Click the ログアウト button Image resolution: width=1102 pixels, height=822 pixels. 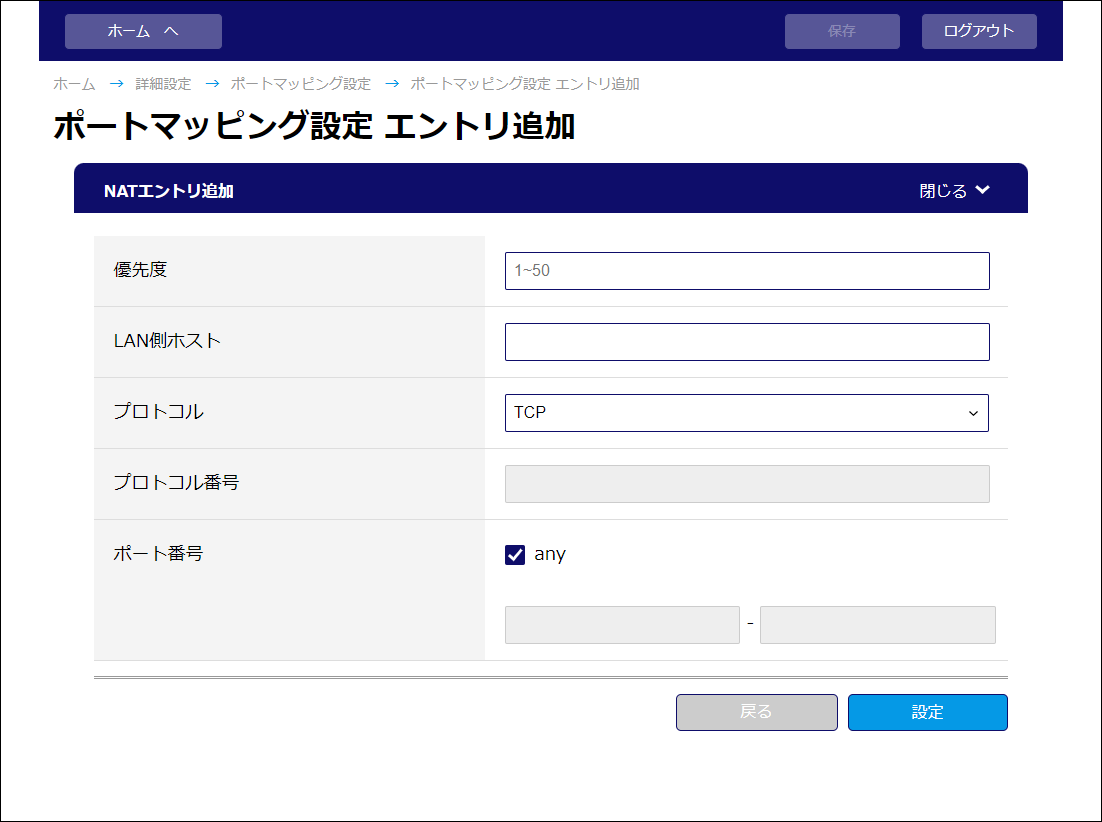(979, 31)
